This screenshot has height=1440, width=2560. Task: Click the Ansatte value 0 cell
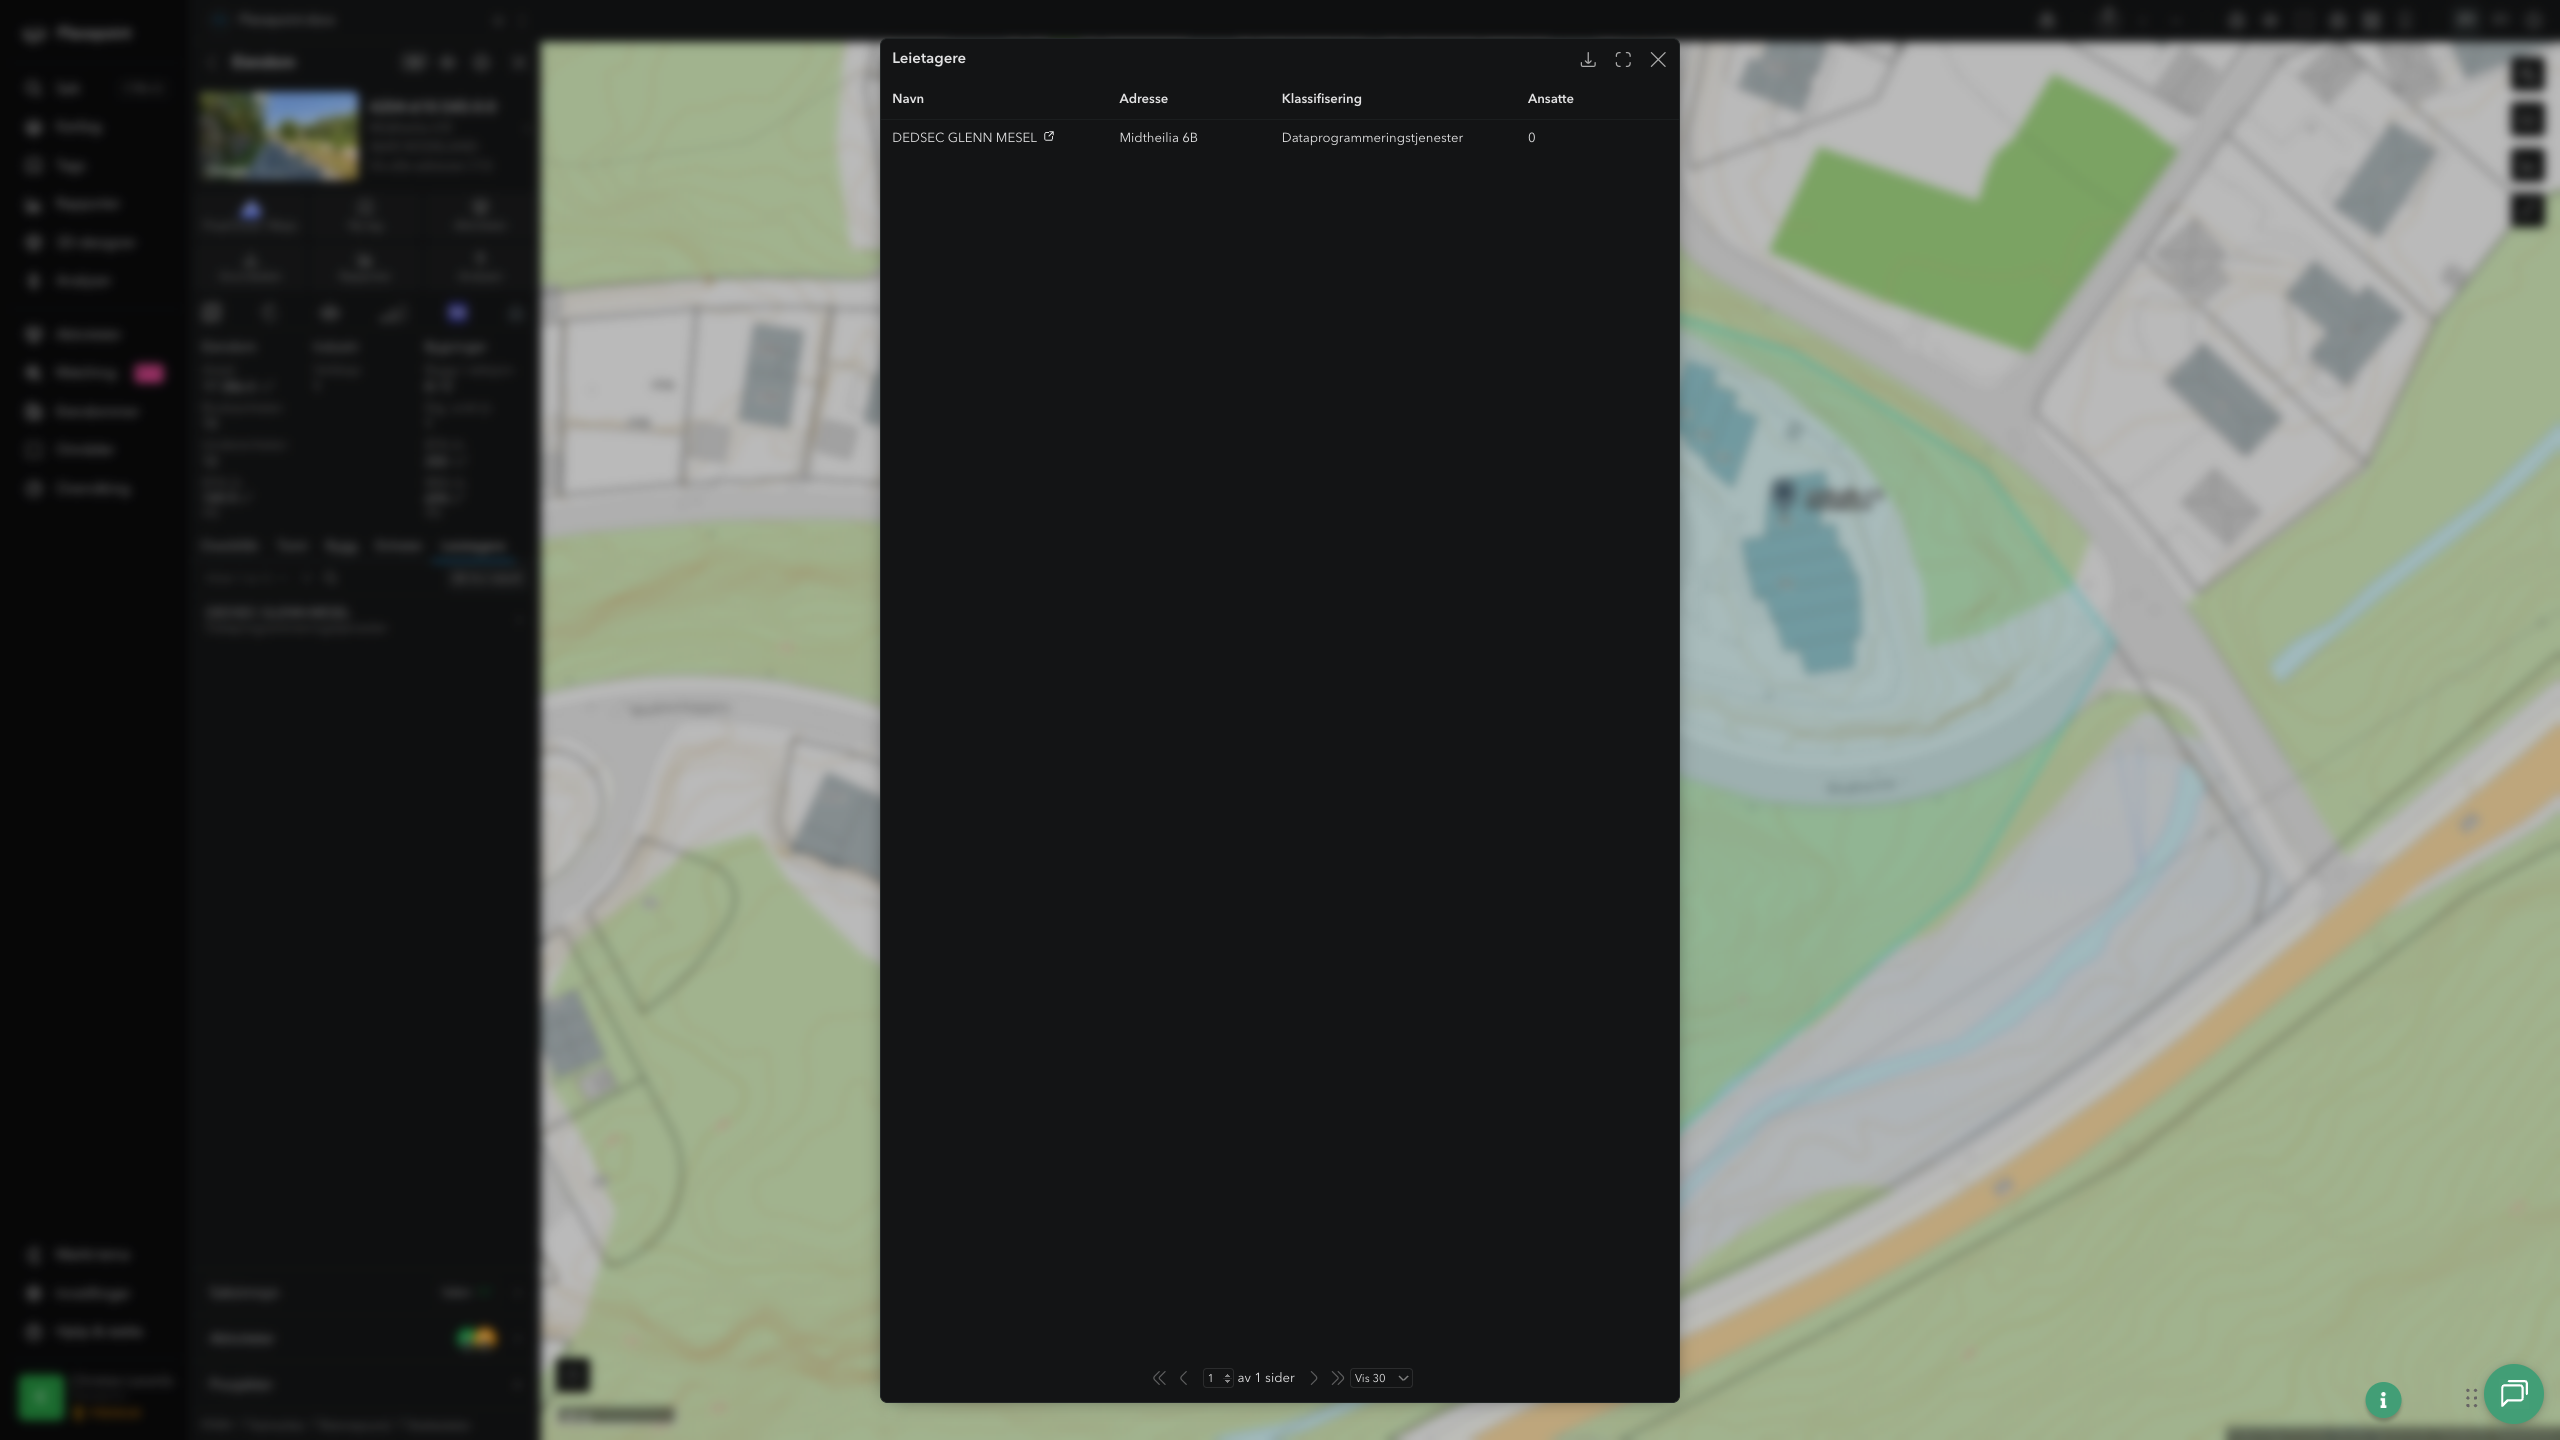tap(1531, 138)
